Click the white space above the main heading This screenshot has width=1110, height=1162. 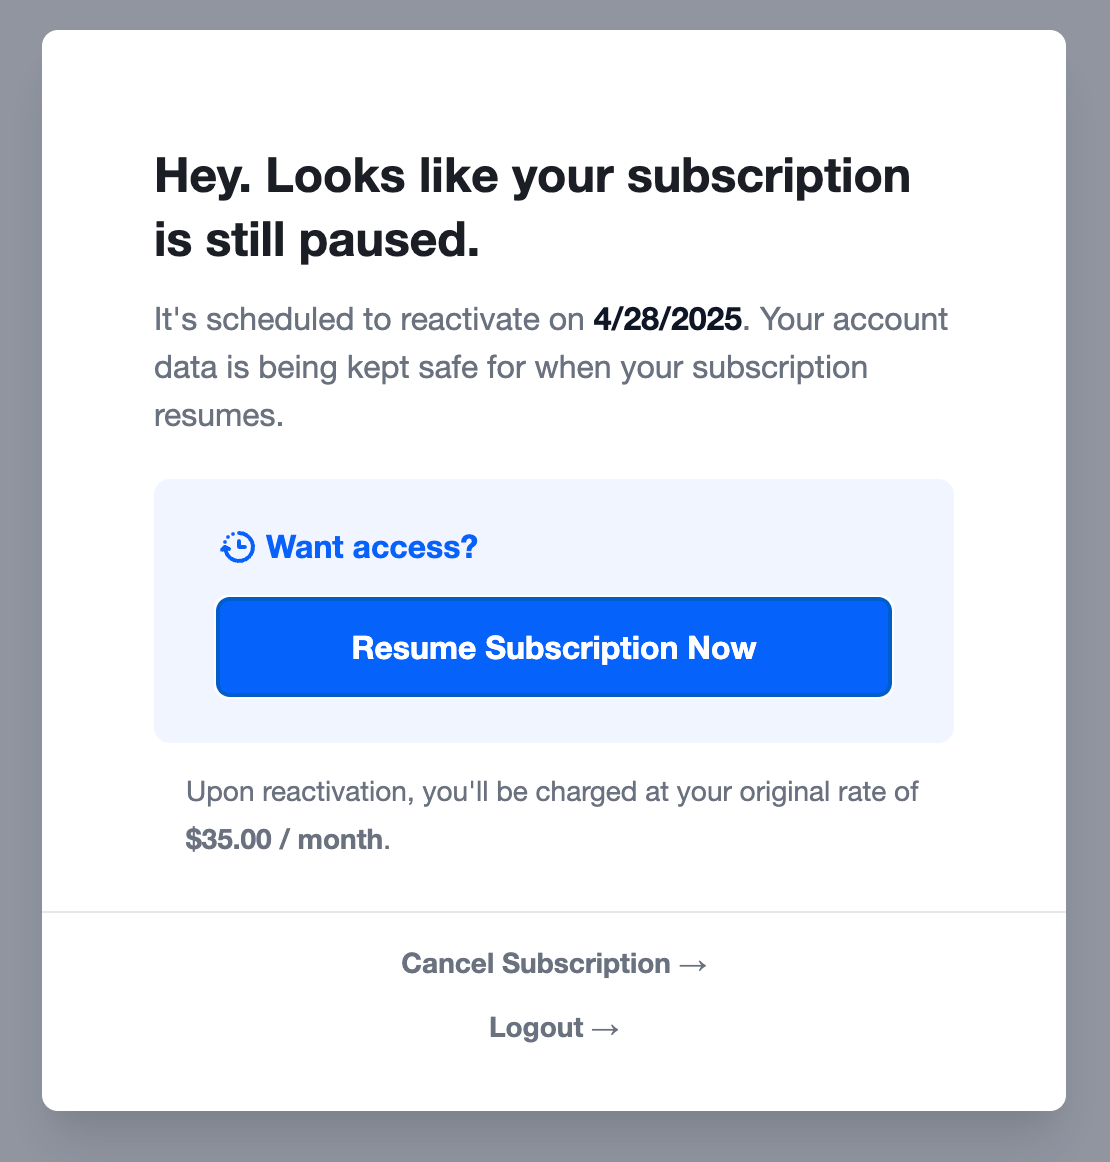pyautogui.click(x=554, y=89)
